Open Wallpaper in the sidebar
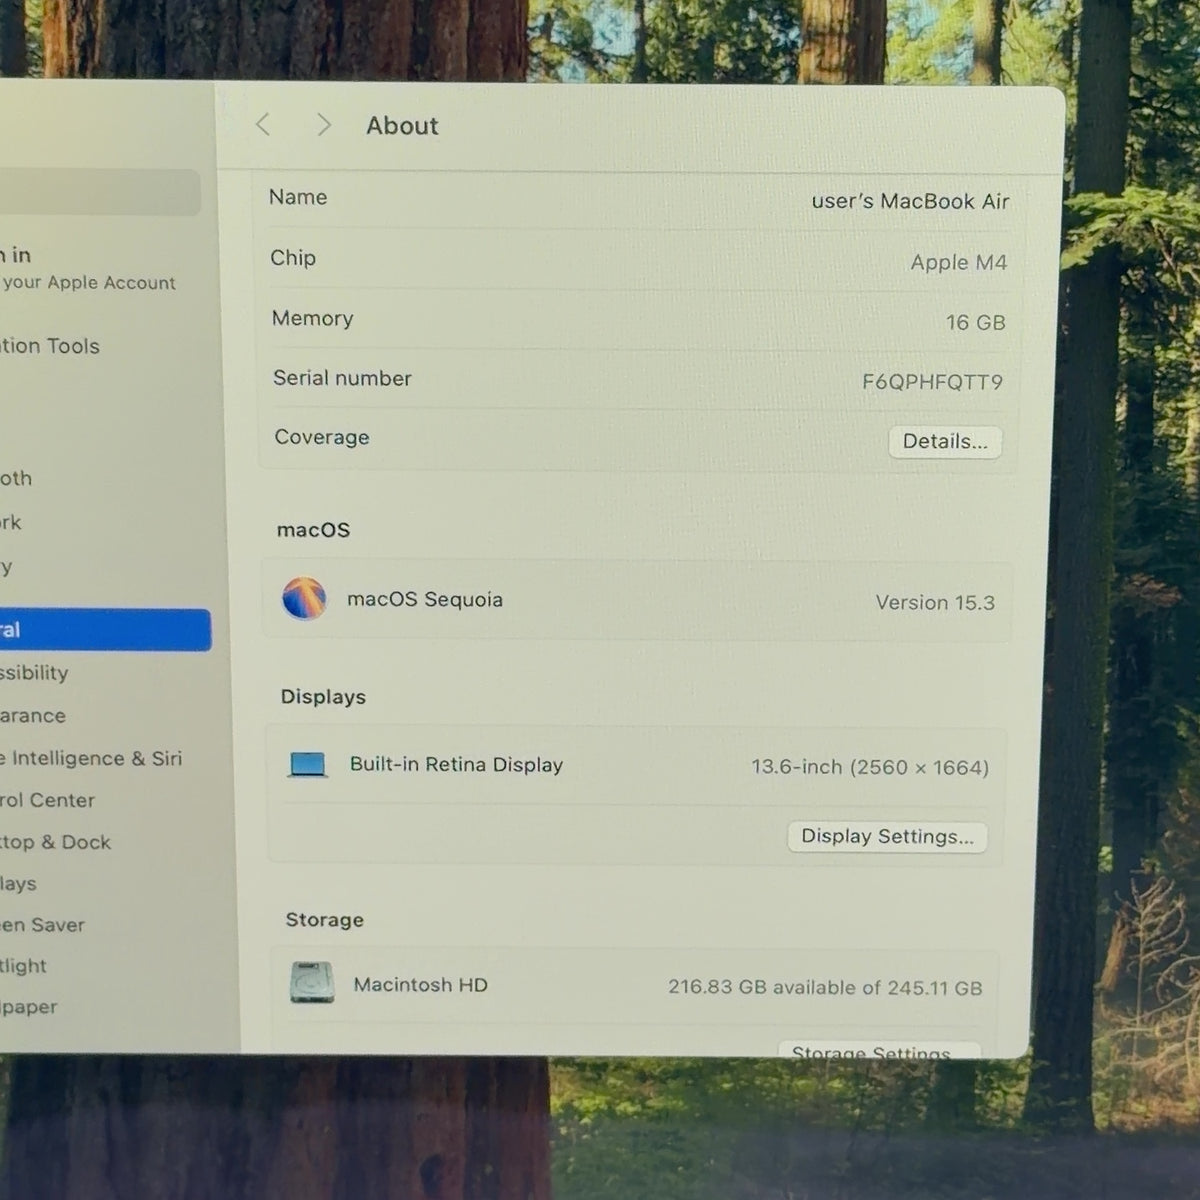Image resolution: width=1200 pixels, height=1200 pixels. pyautogui.click(x=29, y=1007)
